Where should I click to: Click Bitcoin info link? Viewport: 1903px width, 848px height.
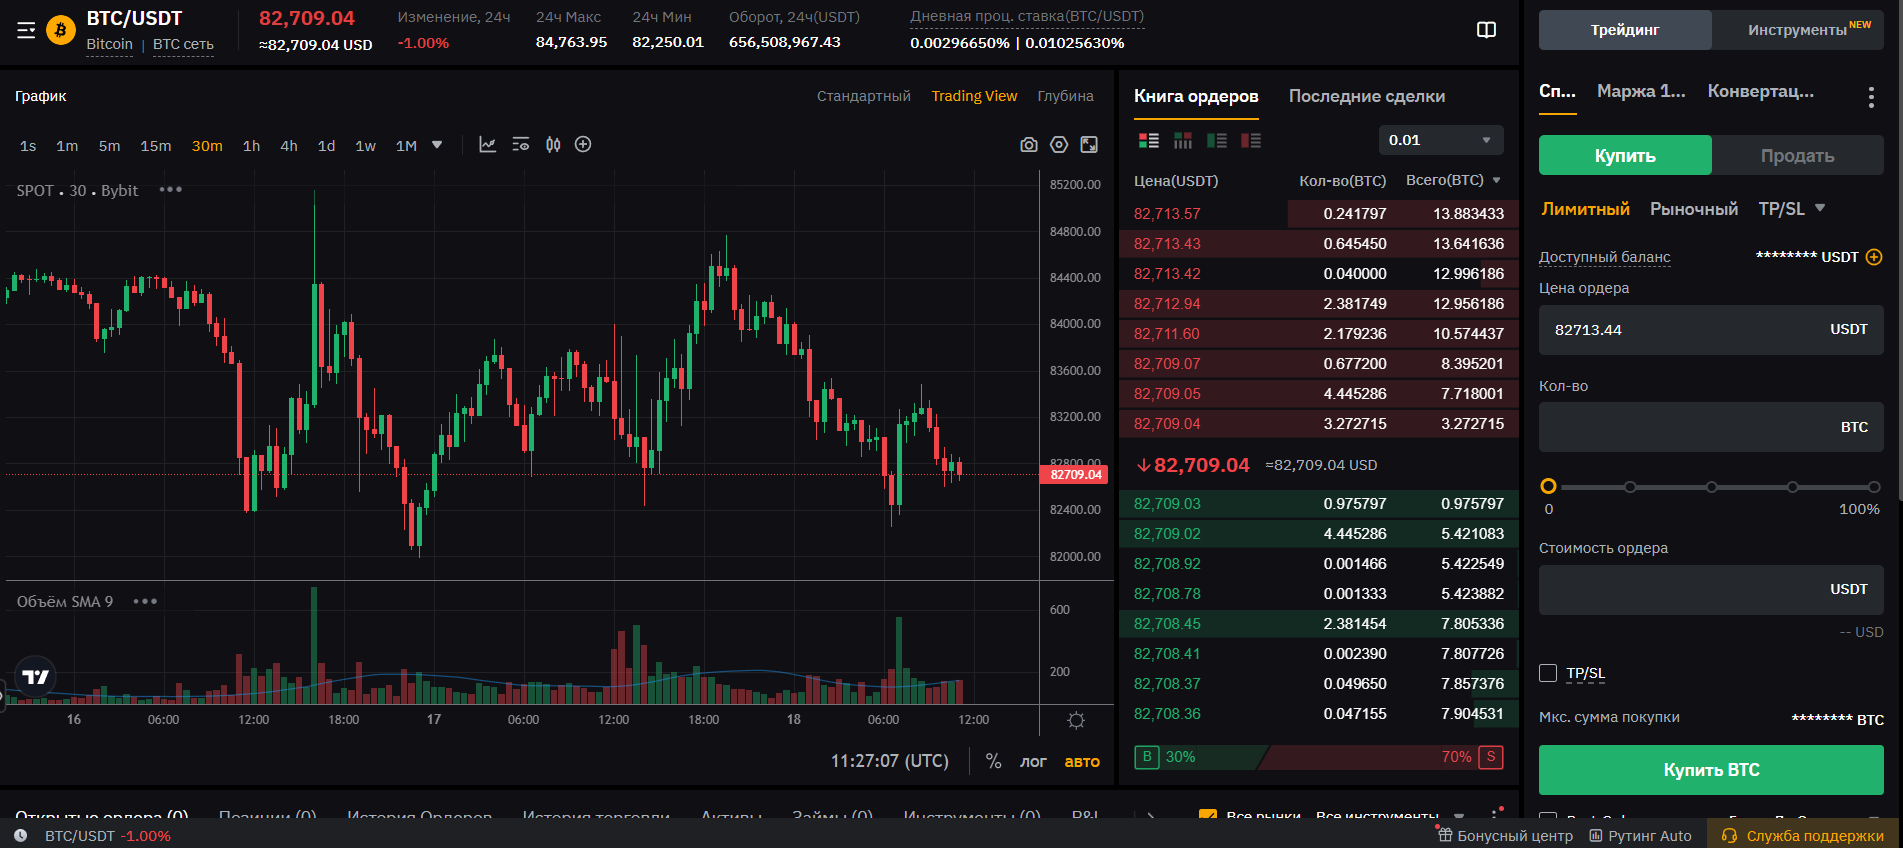[109, 44]
